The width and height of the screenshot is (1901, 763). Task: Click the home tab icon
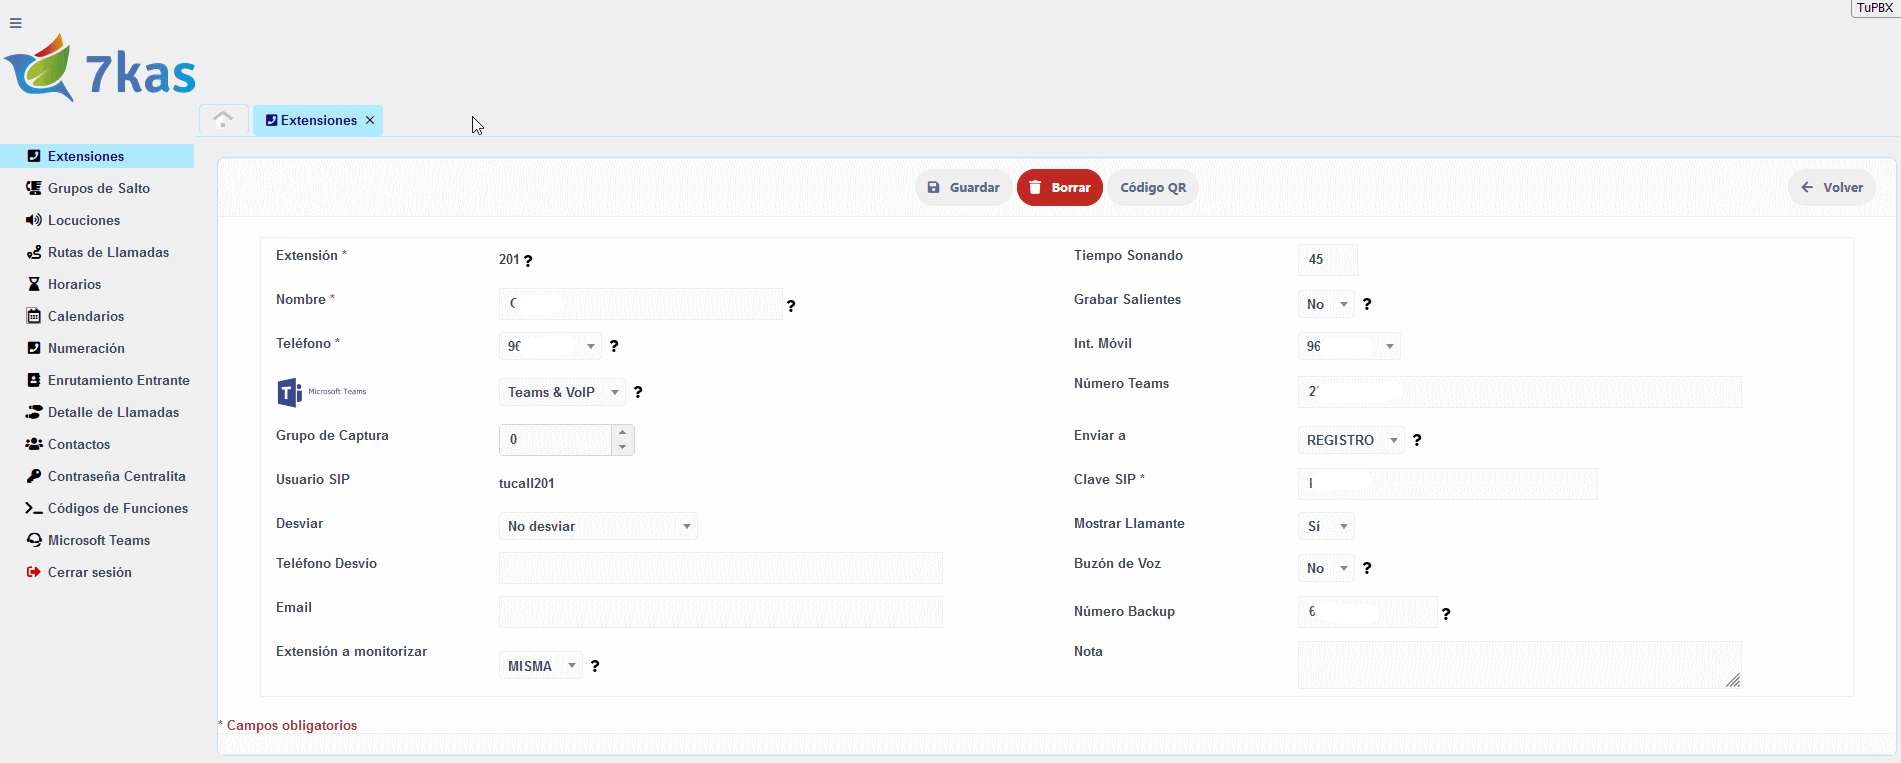223,120
